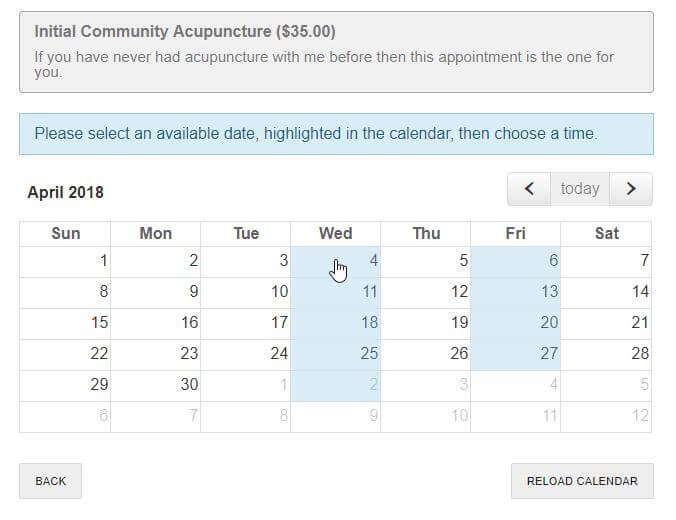676x520 pixels.
Task: Click Thursday April 19
Action: pyautogui.click(x=426, y=324)
